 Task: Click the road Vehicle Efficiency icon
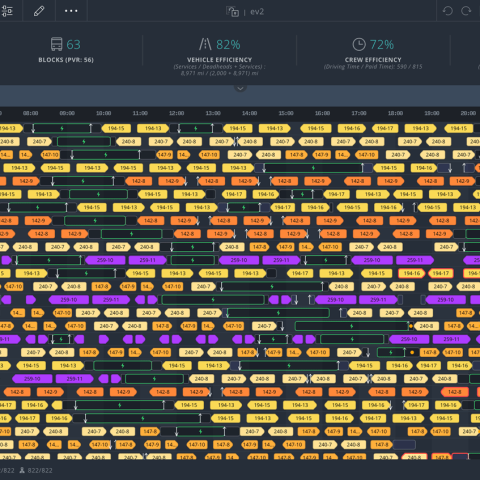coord(205,44)
